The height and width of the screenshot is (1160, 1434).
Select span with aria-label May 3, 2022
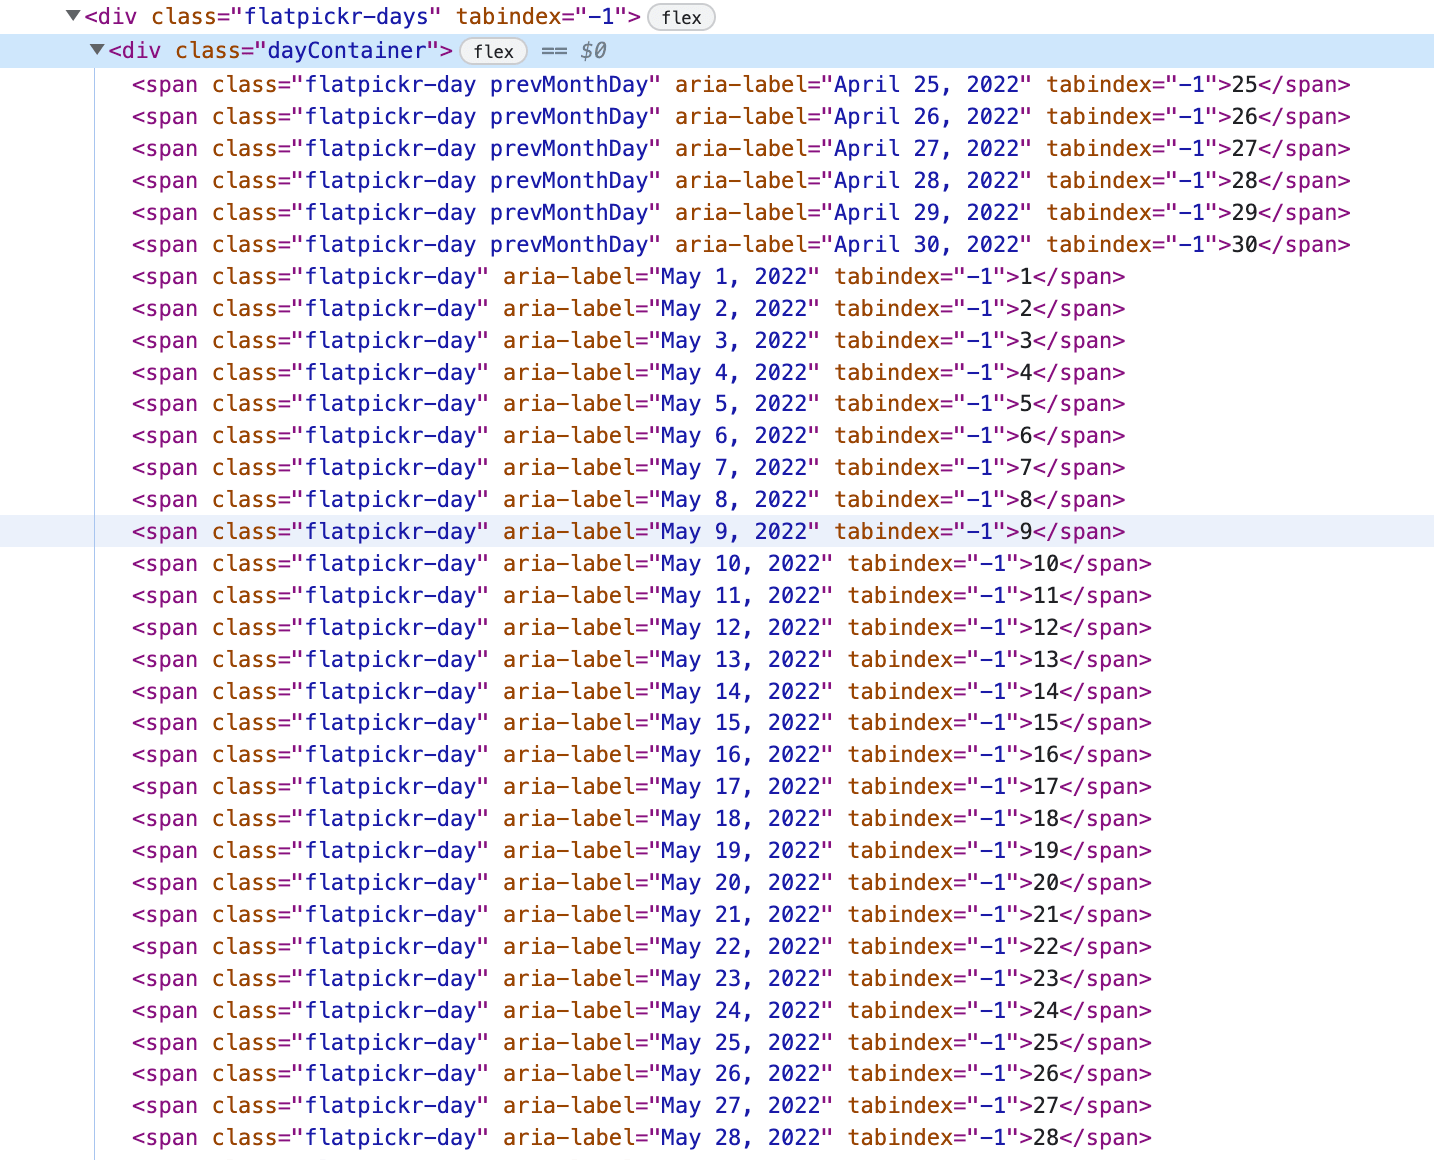628,341
